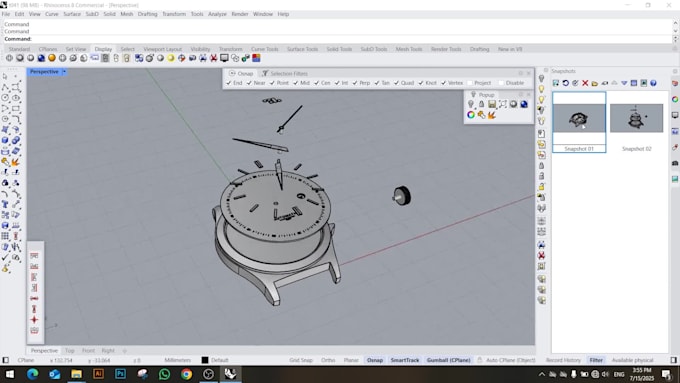The width and height of the screenshot is (680, 383).
Task: Enable the Project osnap checkbox
Action: [x=470, y=83]
